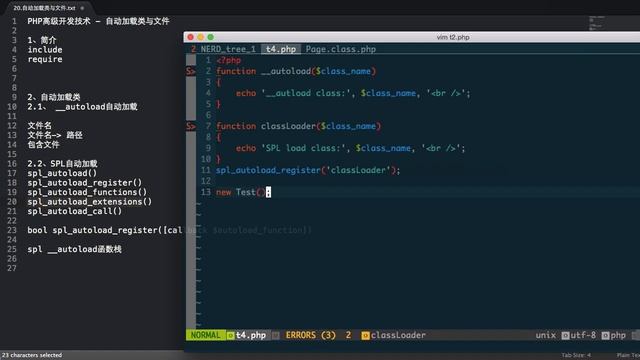
Task: Switch to the NERD_tree_1 vim tab
Action: coord(228,49)
